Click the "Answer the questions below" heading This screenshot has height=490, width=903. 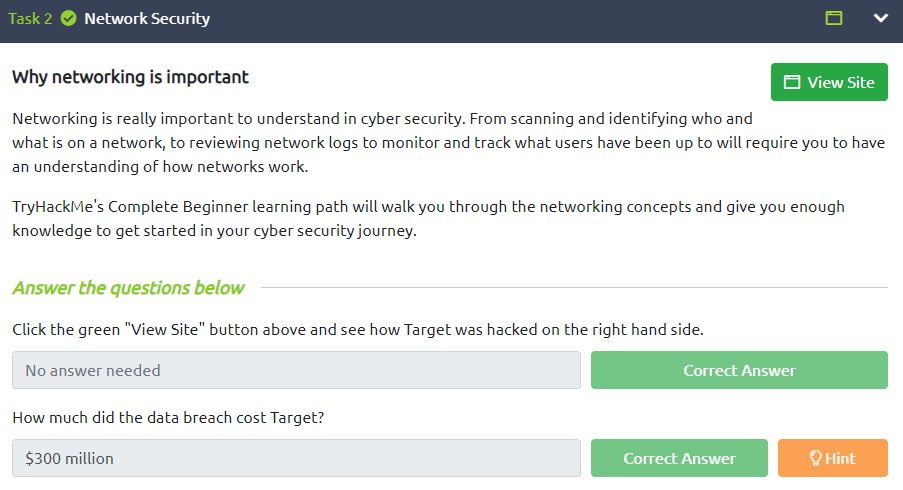coord(128,287)
